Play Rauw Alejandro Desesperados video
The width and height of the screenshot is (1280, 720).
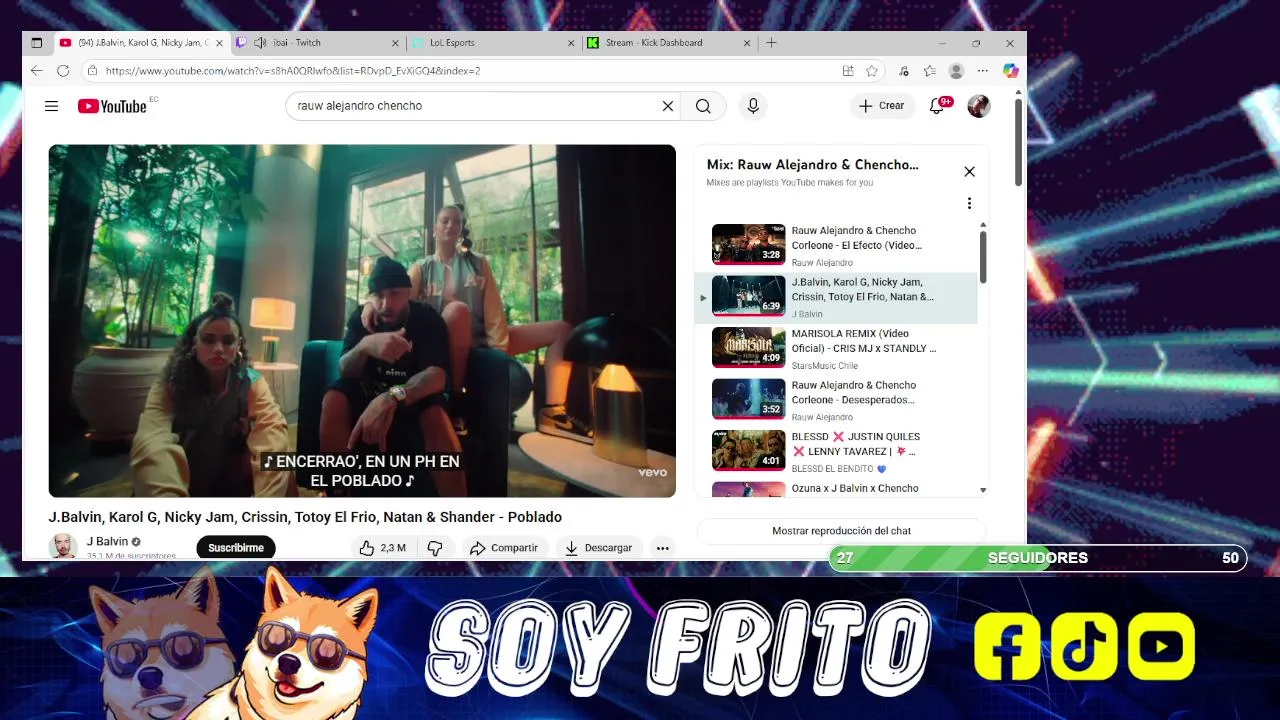click(836, 400)
